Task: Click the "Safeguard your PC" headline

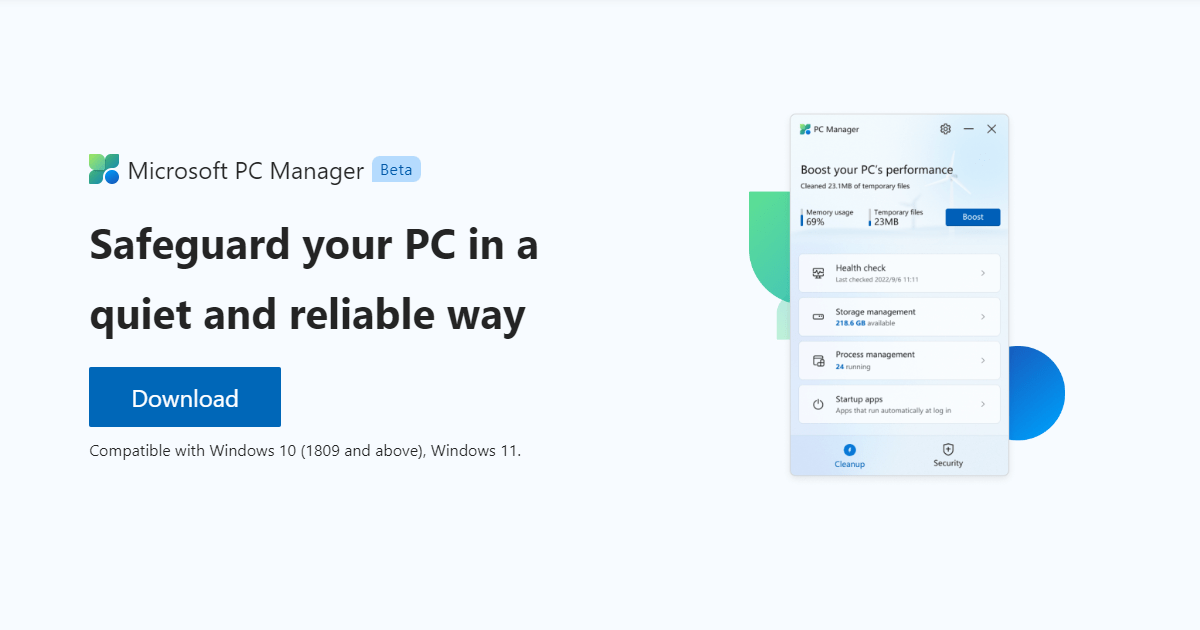Action: (x=314, y=280)
